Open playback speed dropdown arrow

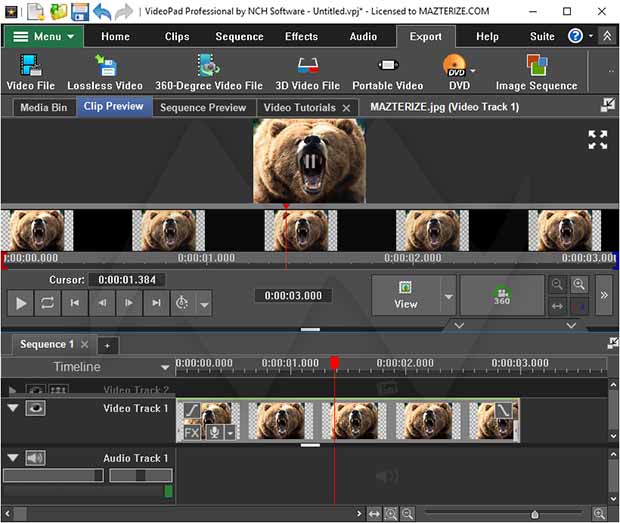[204, 304]
